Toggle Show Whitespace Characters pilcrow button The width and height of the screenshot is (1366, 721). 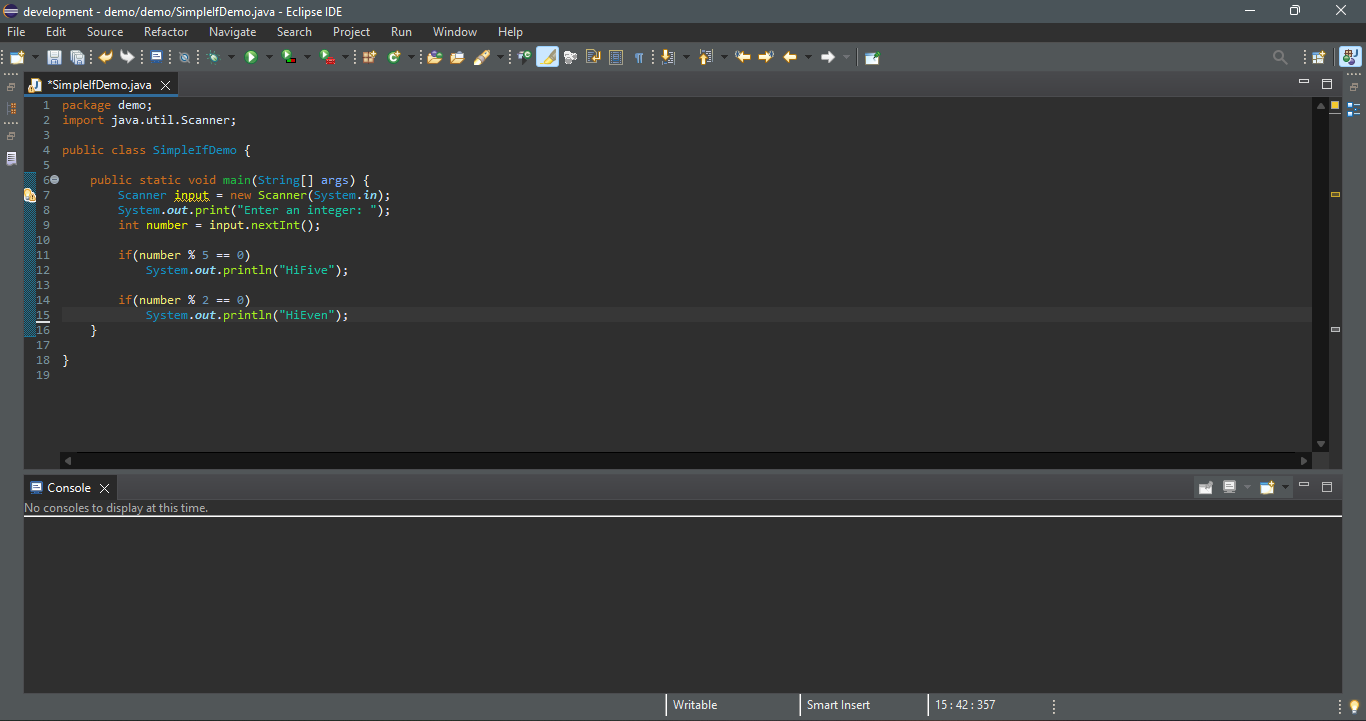[x=639, y=57]
